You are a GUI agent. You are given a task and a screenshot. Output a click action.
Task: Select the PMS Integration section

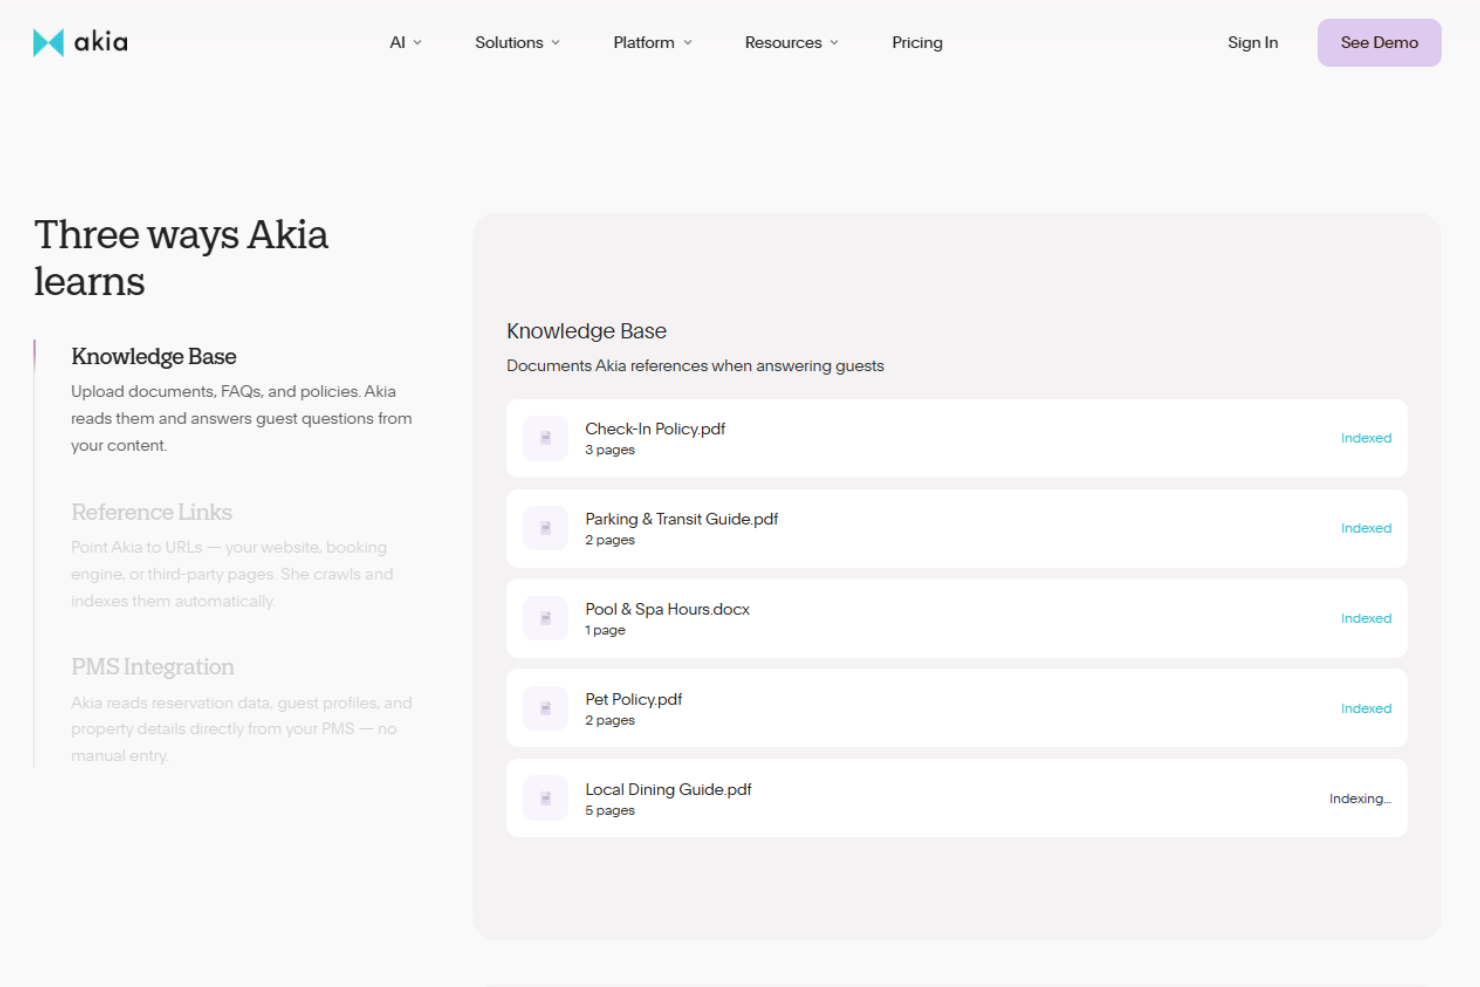[x=152, y=666]
